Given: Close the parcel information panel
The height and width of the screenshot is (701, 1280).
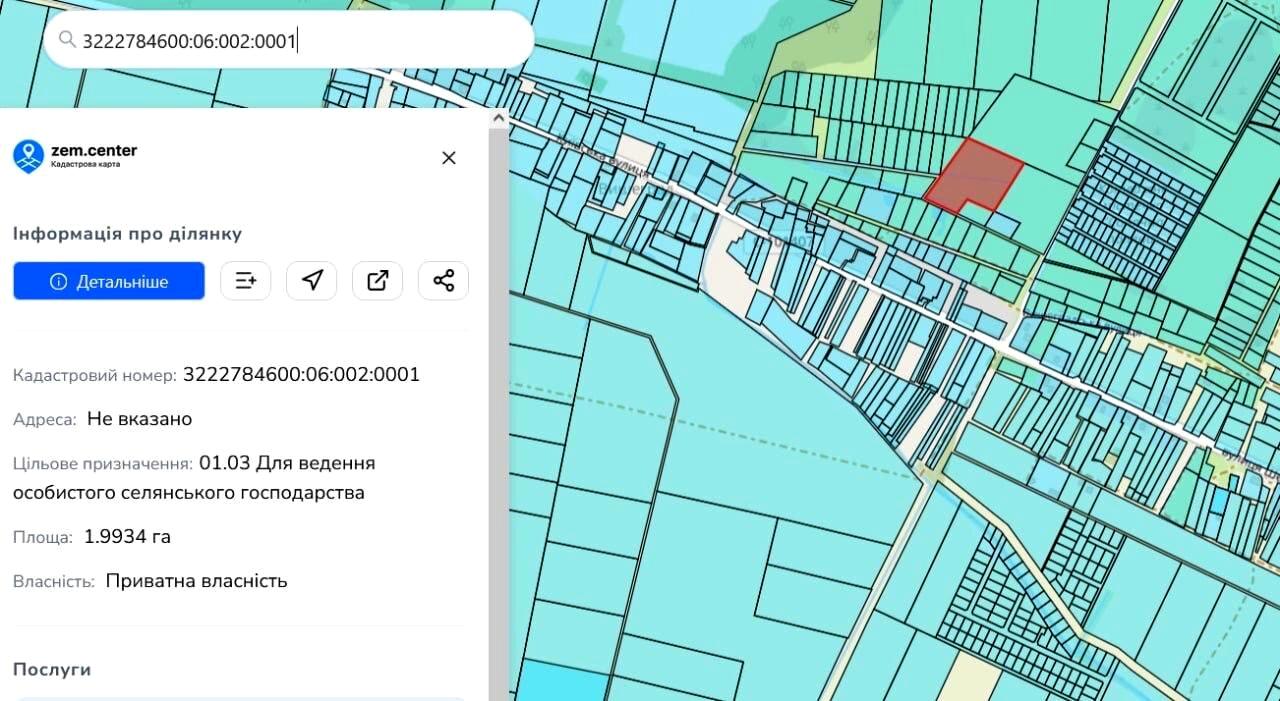Looking at the screenshot, I should (449, 157).
